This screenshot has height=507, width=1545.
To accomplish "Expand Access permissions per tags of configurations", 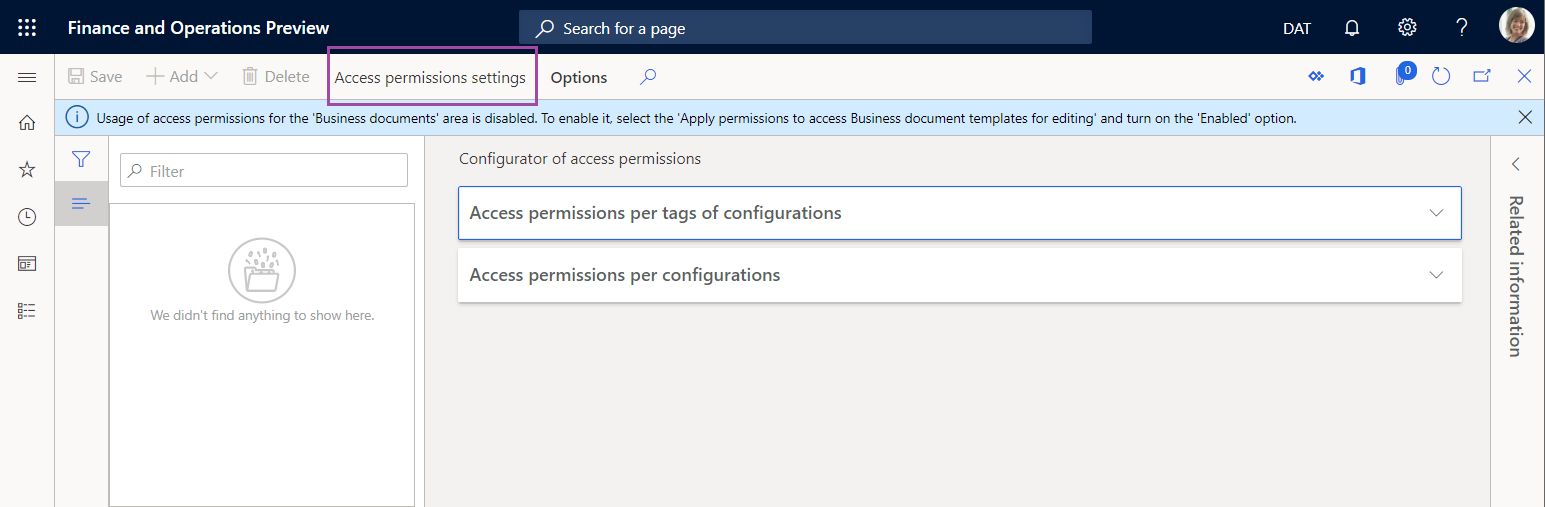I will [x=960, y=213].
